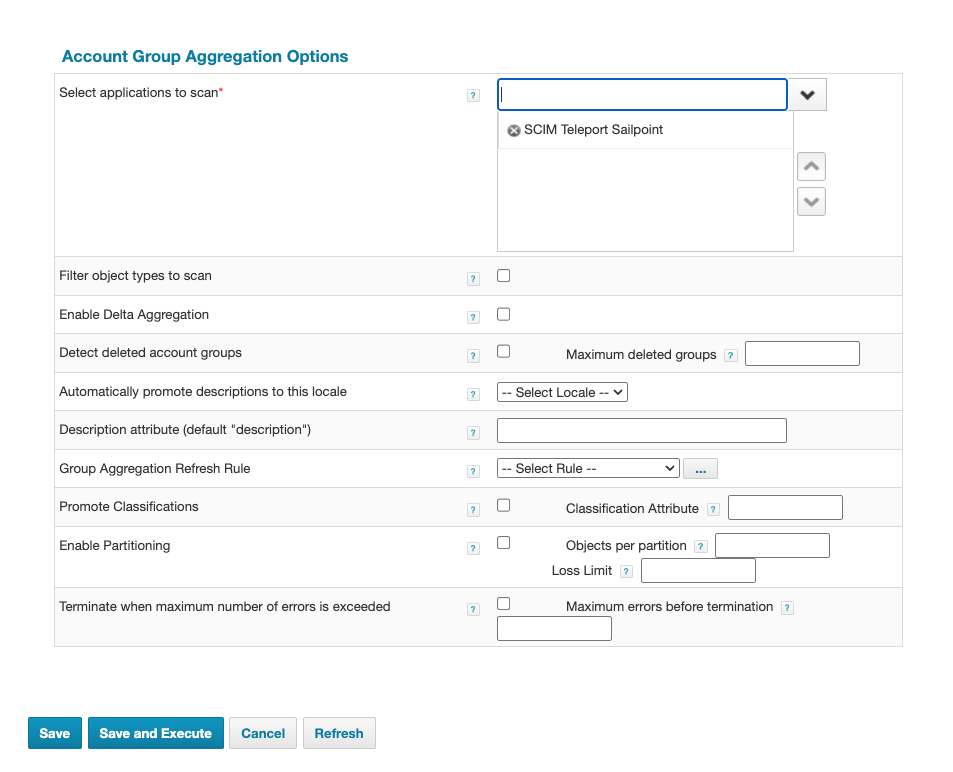The height and width of the screenshot is (772, 953).
Task: Open the Select Locale dropdown
Action: point(561,392)
